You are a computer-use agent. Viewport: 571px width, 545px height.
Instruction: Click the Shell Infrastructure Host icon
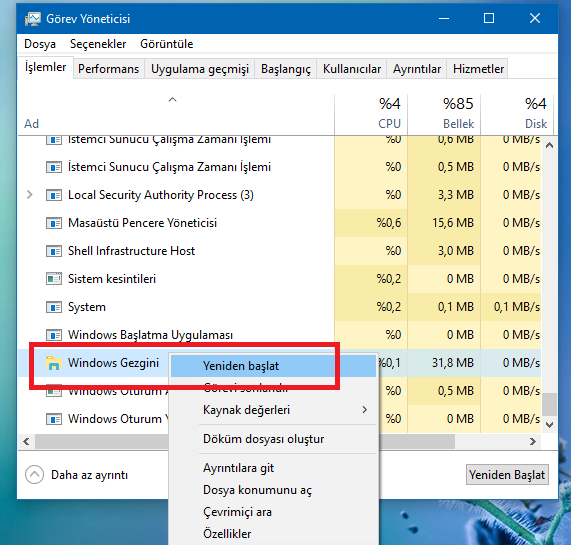pos(54,251)
